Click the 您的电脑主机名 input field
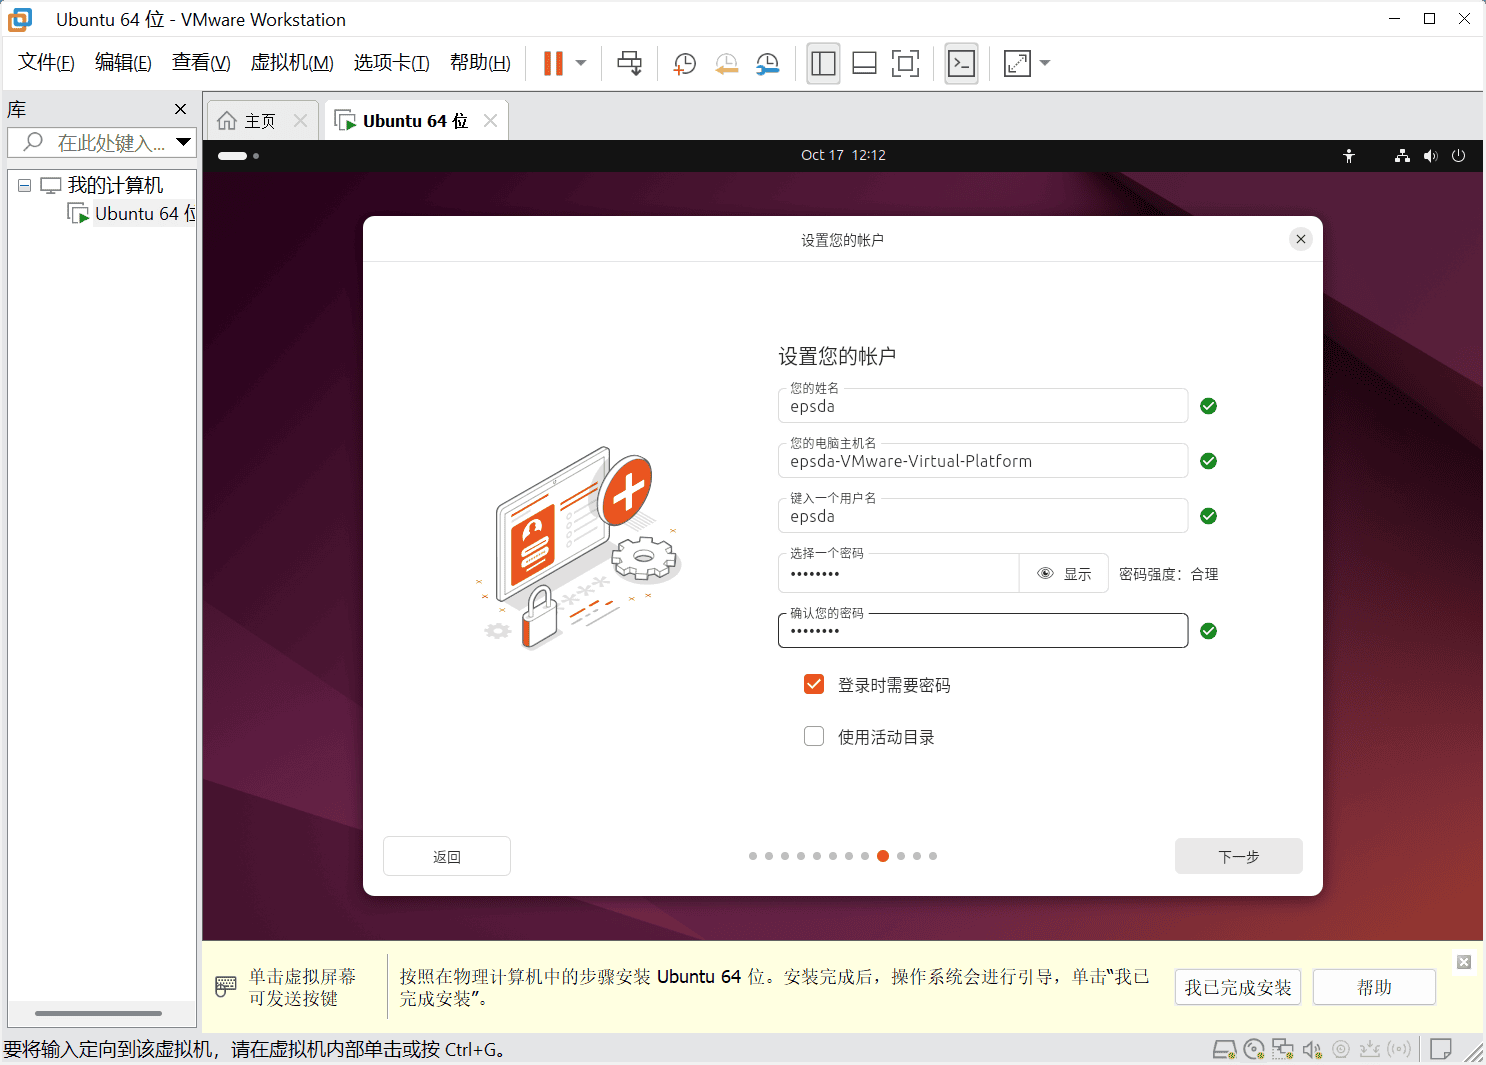This screenshot has height=1065, width=1486. click(x=983, y=461)
